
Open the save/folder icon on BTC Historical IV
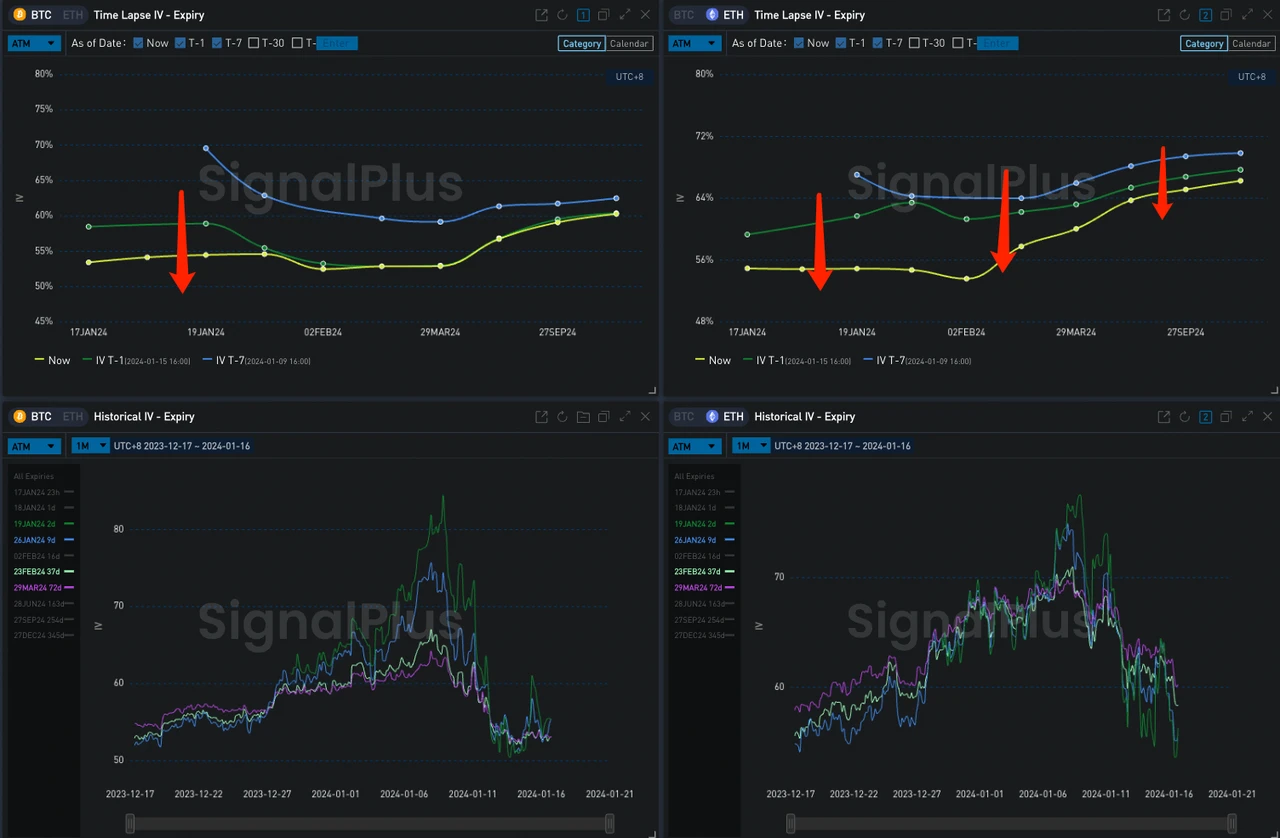[x=583, y=417]
